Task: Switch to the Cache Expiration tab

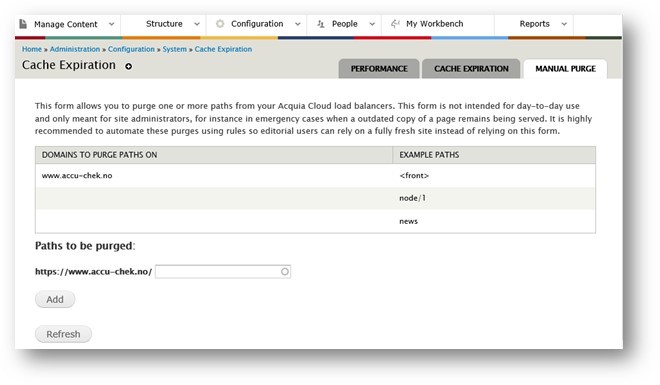Action: [471, 69]
